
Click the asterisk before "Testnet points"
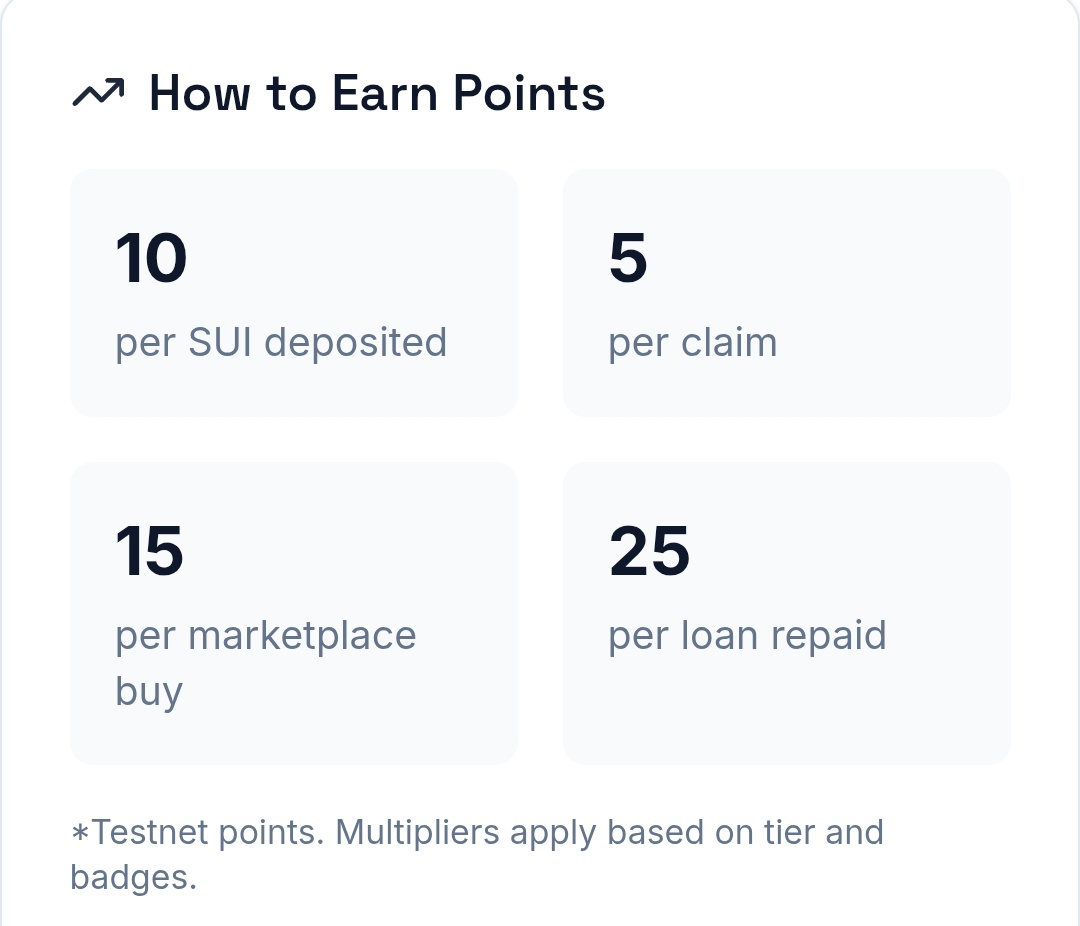80,834
